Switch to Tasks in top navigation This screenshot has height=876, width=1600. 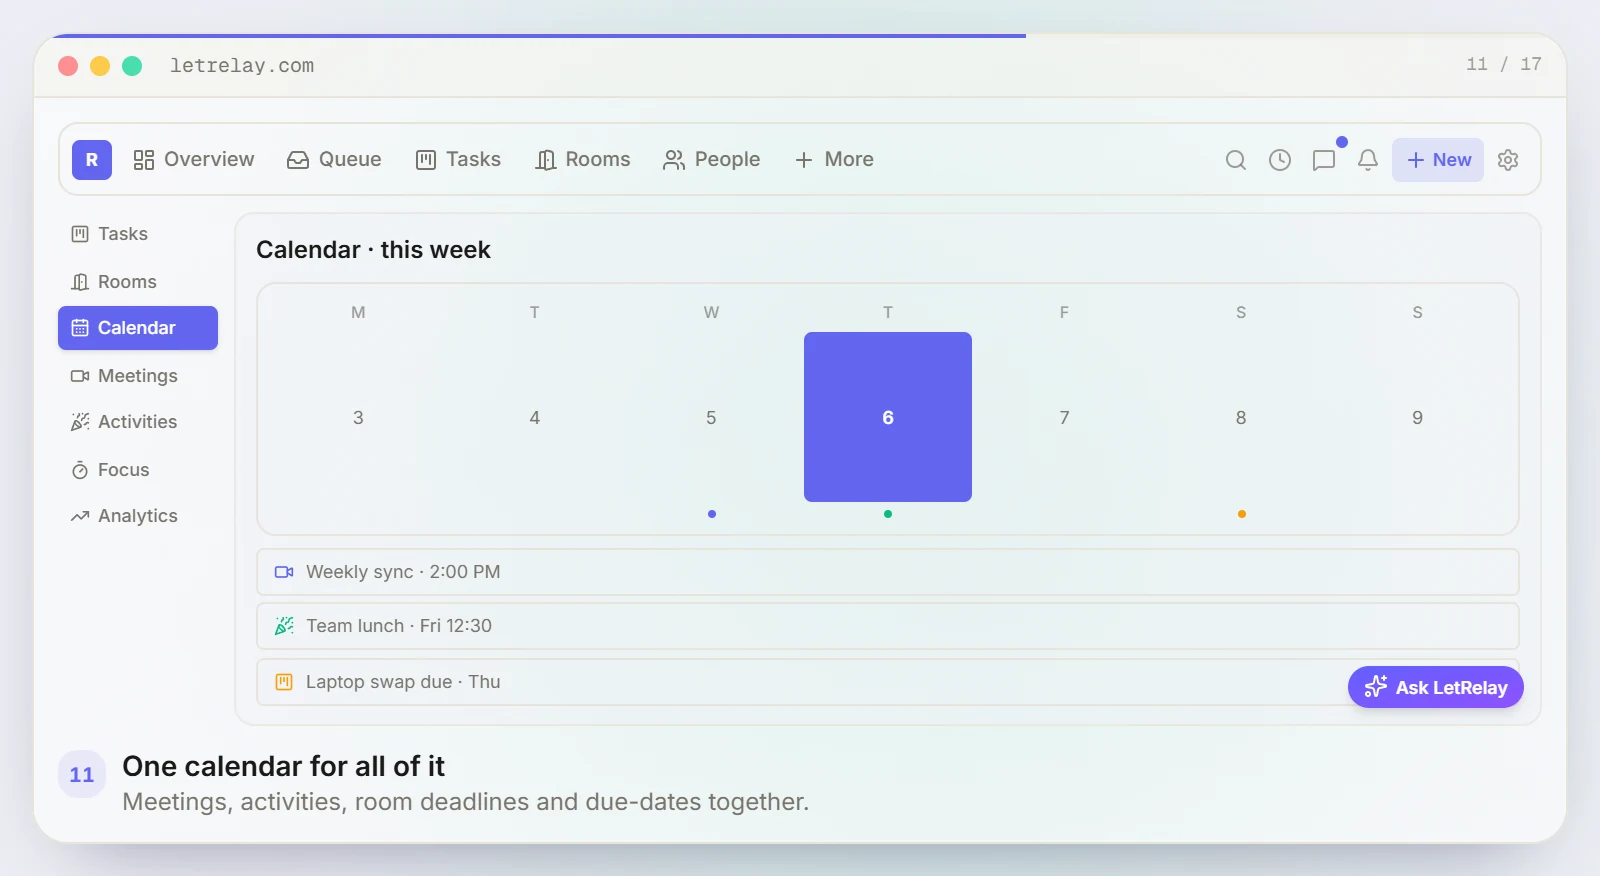tap(458, 160)
